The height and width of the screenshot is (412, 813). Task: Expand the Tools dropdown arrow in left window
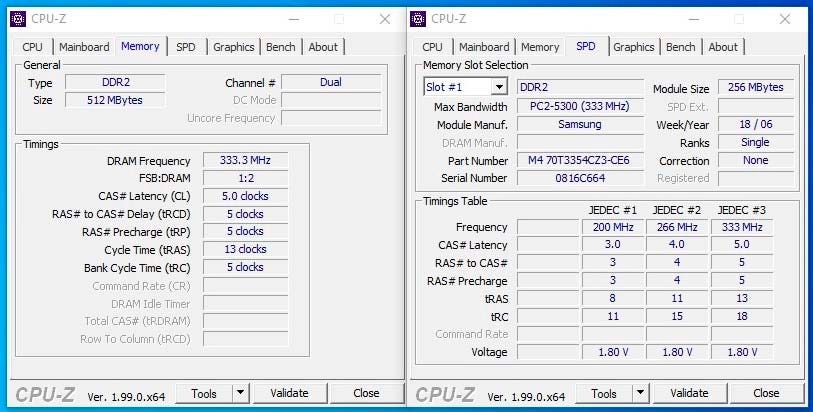tap(241, 394)
